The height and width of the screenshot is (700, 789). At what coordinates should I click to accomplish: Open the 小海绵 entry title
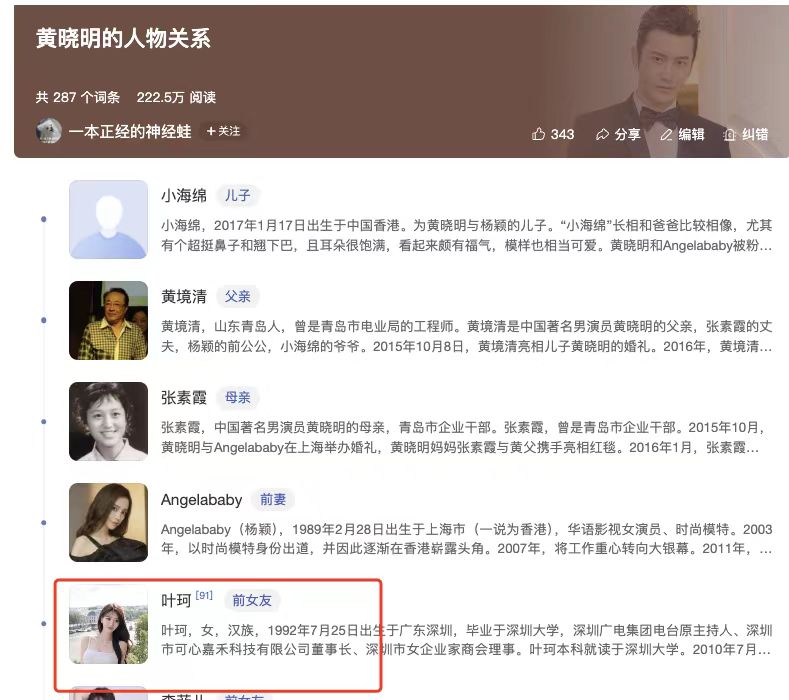coord(184,195)
